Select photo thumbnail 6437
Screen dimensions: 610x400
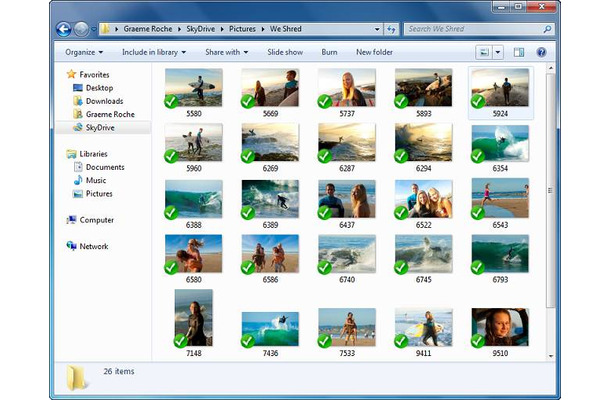point(347,199)
